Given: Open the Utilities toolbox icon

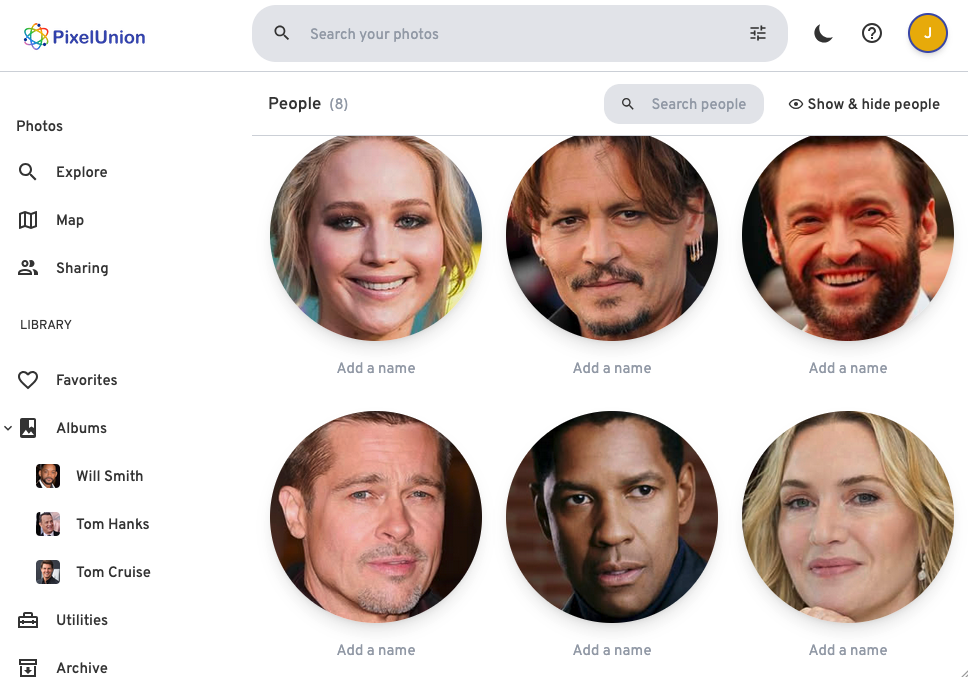Looking at the screenshot, I should coord(28,620).
